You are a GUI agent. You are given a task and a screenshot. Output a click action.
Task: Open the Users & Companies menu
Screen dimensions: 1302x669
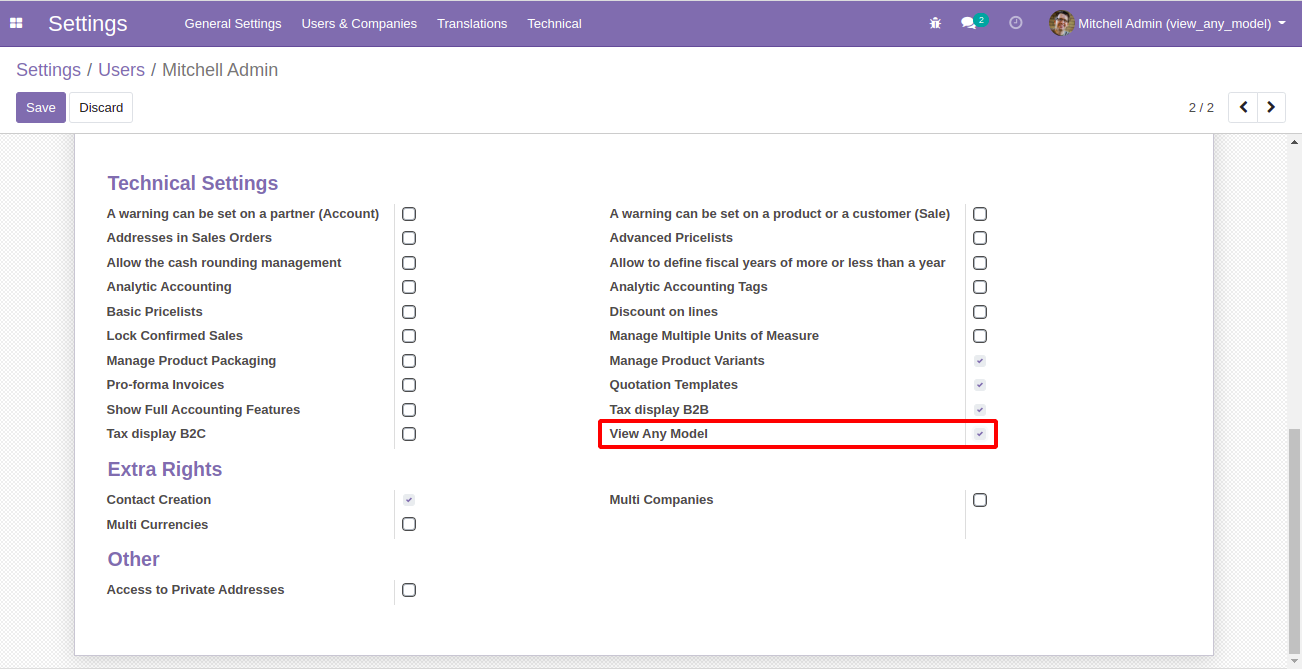pos(359,23)
